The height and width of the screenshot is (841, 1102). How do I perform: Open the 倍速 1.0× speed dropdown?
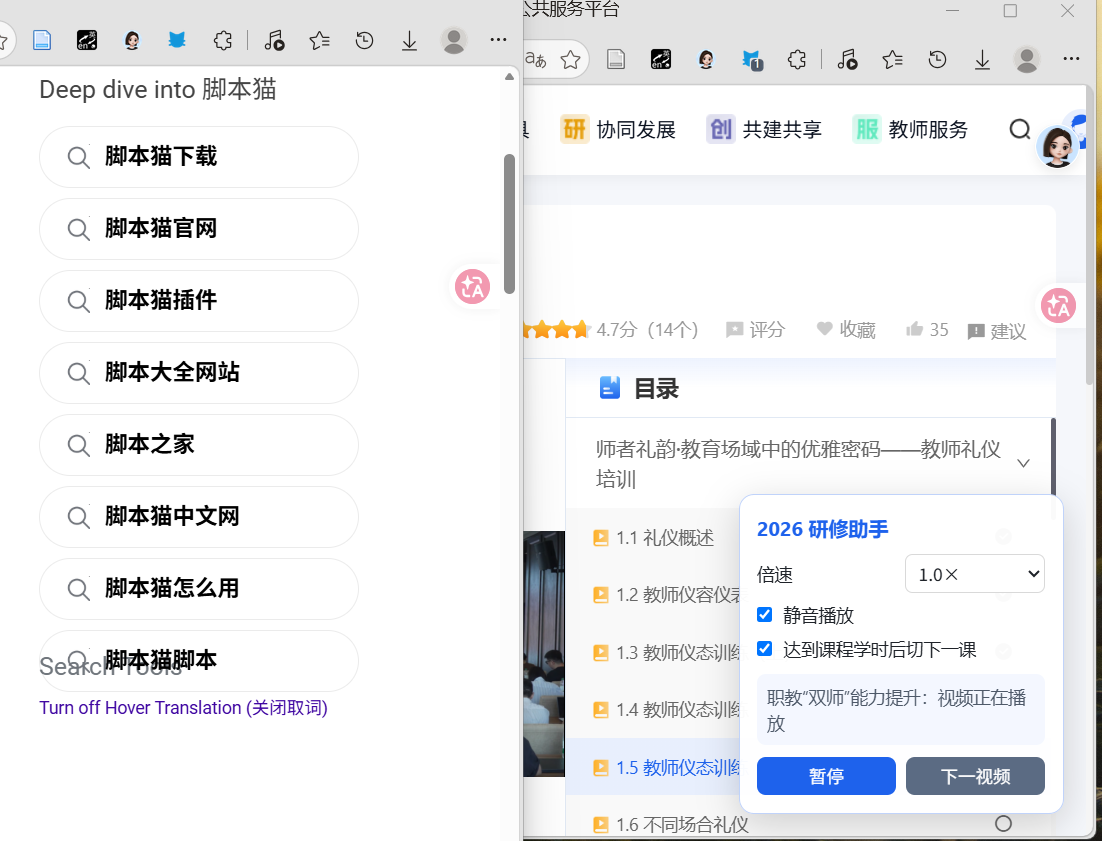(x=974, y=574)
